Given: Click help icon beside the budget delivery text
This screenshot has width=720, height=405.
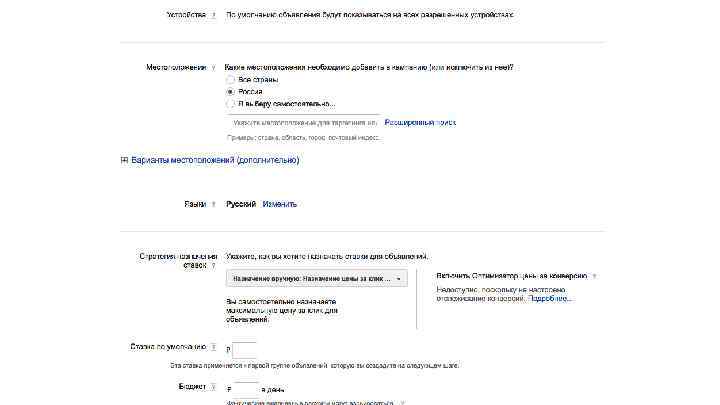Looking at the screenshot, I should 403,403.
